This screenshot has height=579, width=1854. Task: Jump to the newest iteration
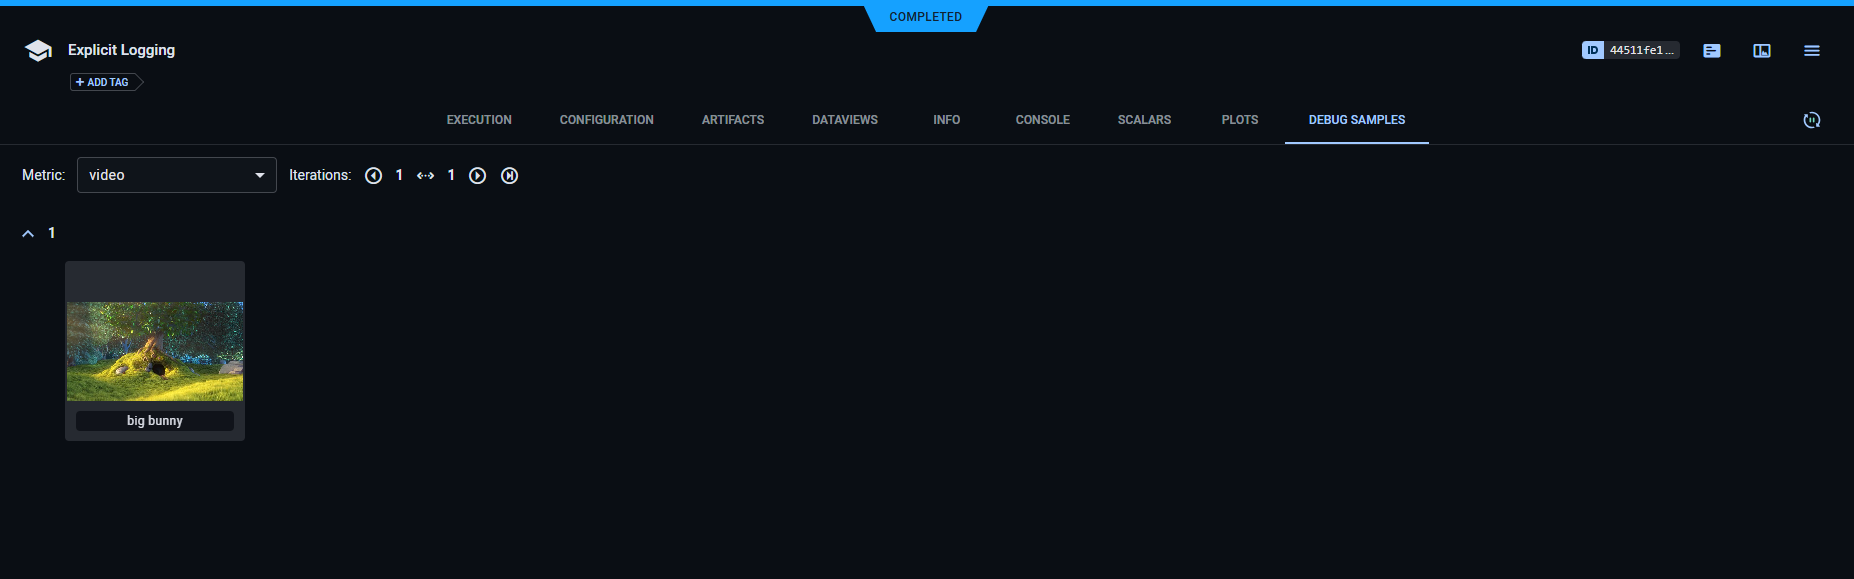509,176
